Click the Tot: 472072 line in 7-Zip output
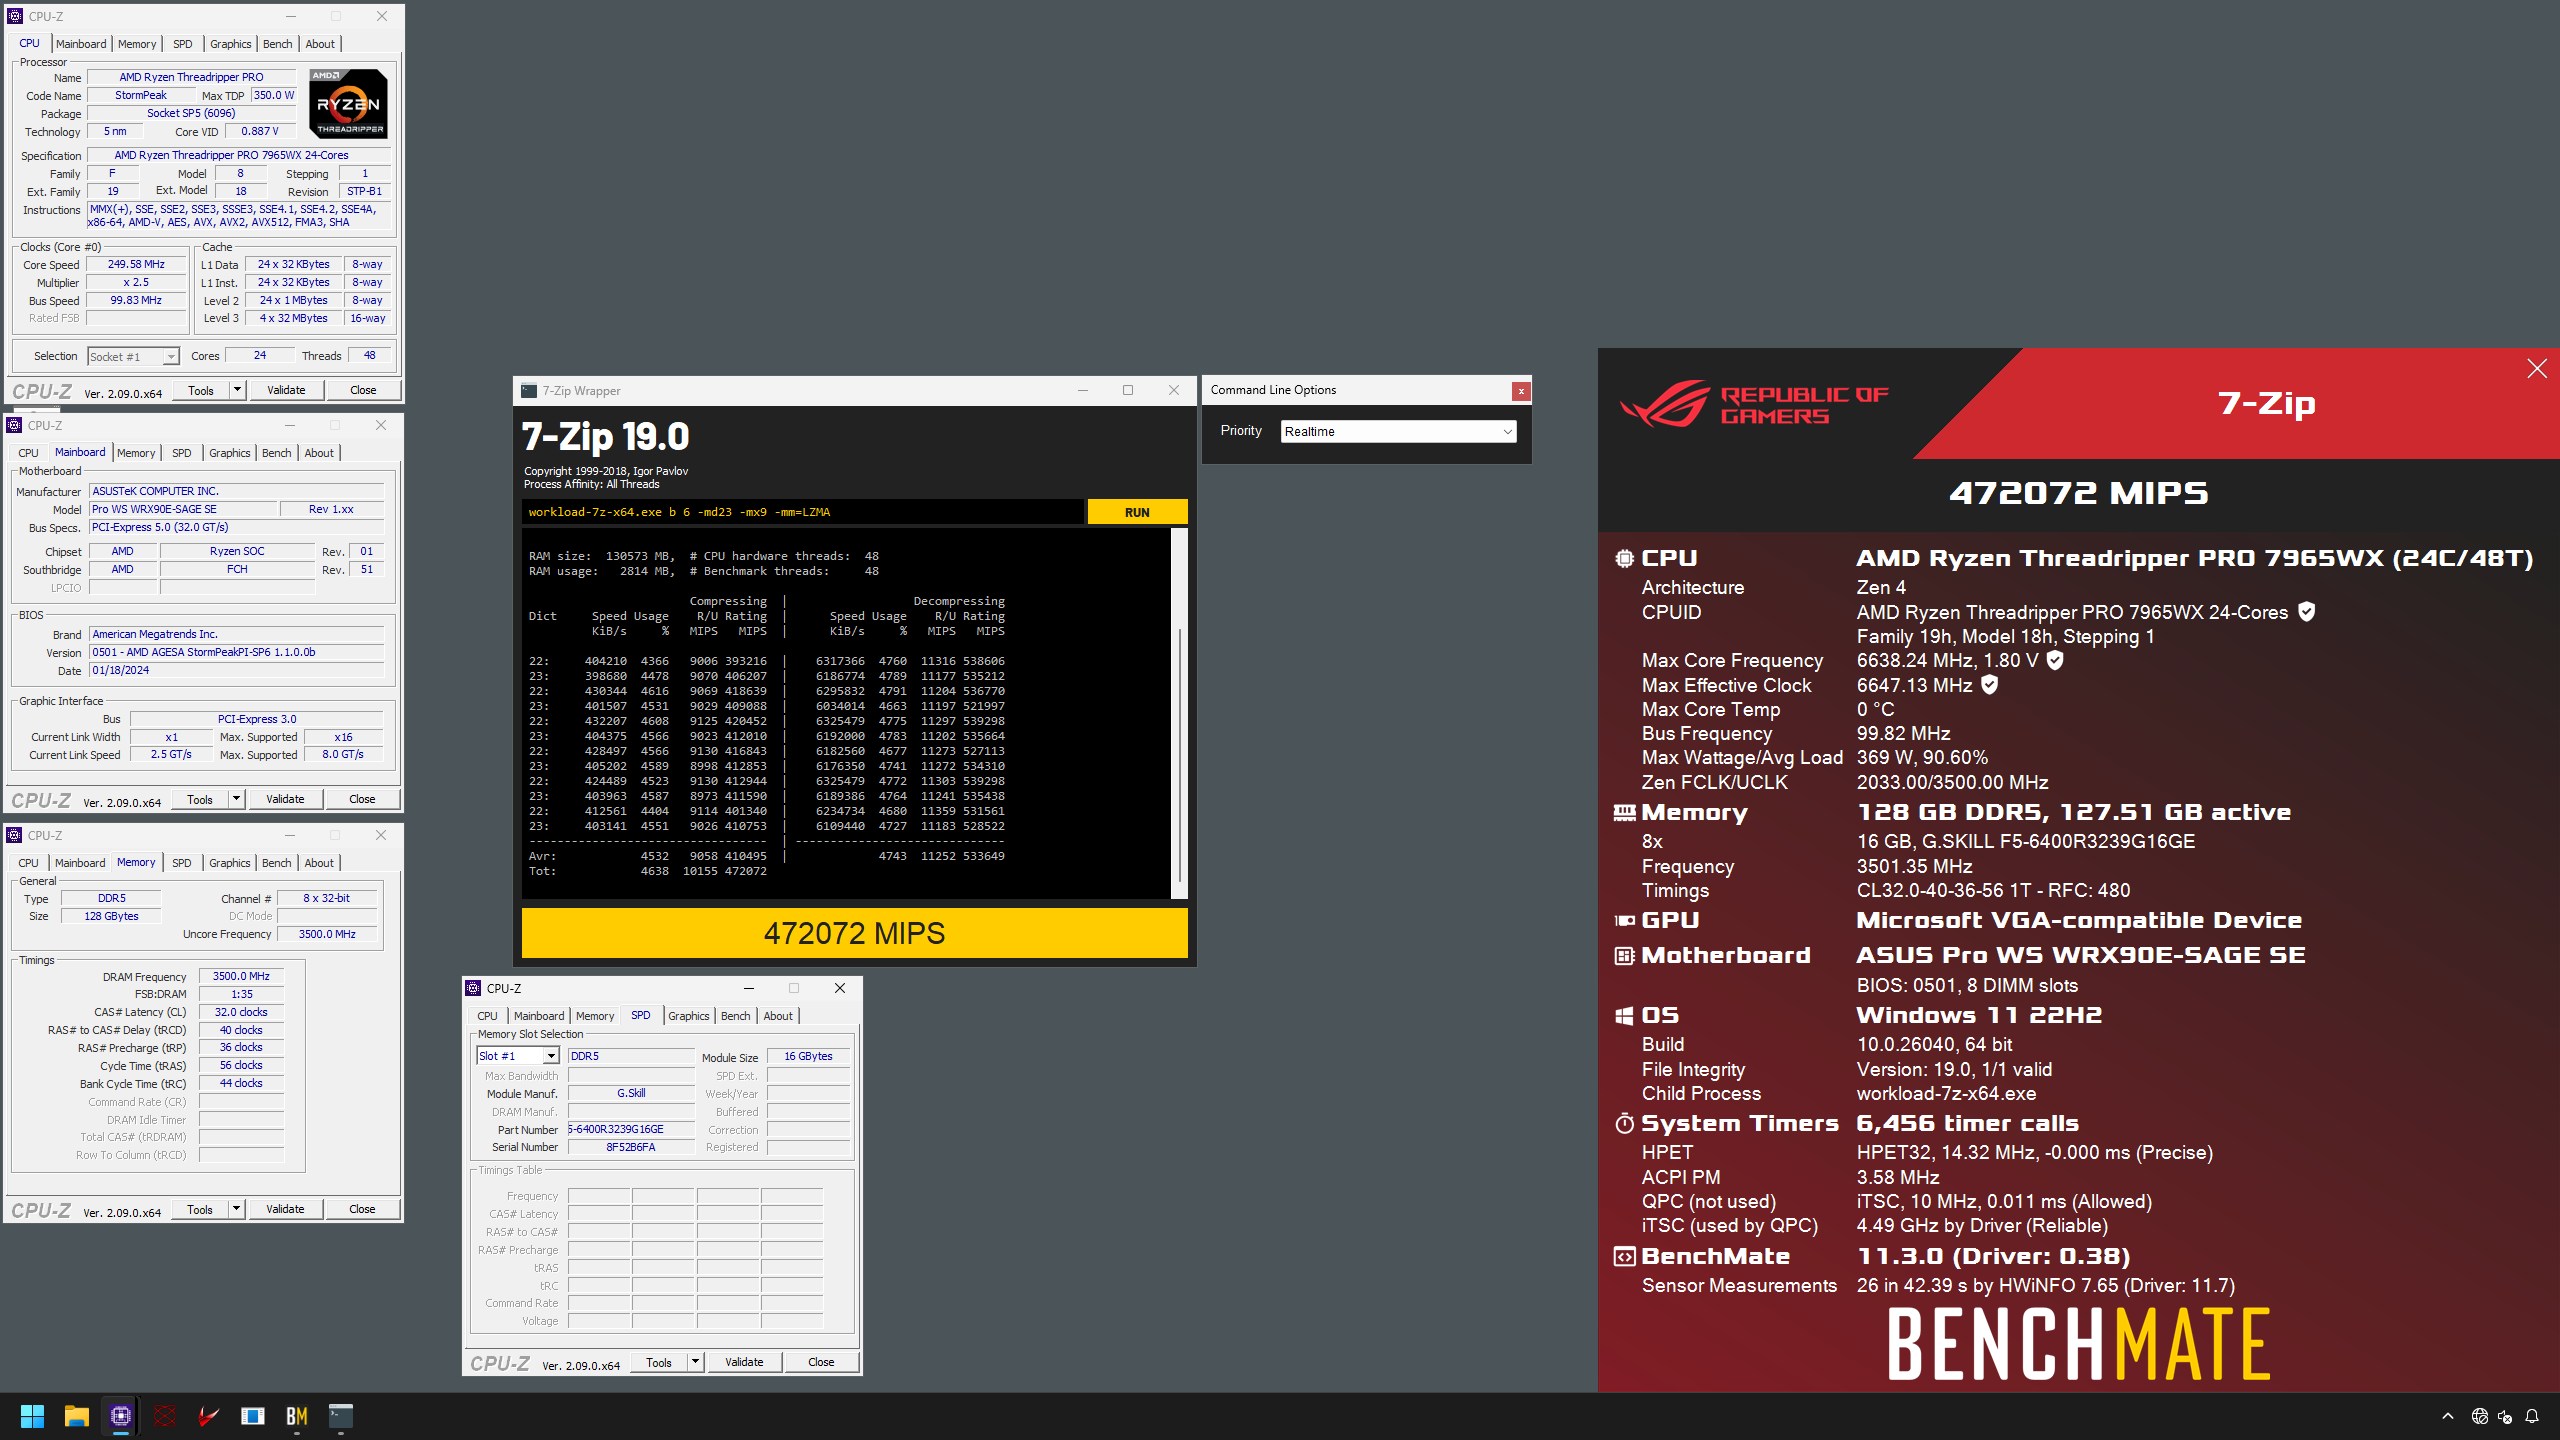Image resolution: width=2560 pixels, height=1440 pixels. click(648, 871)
